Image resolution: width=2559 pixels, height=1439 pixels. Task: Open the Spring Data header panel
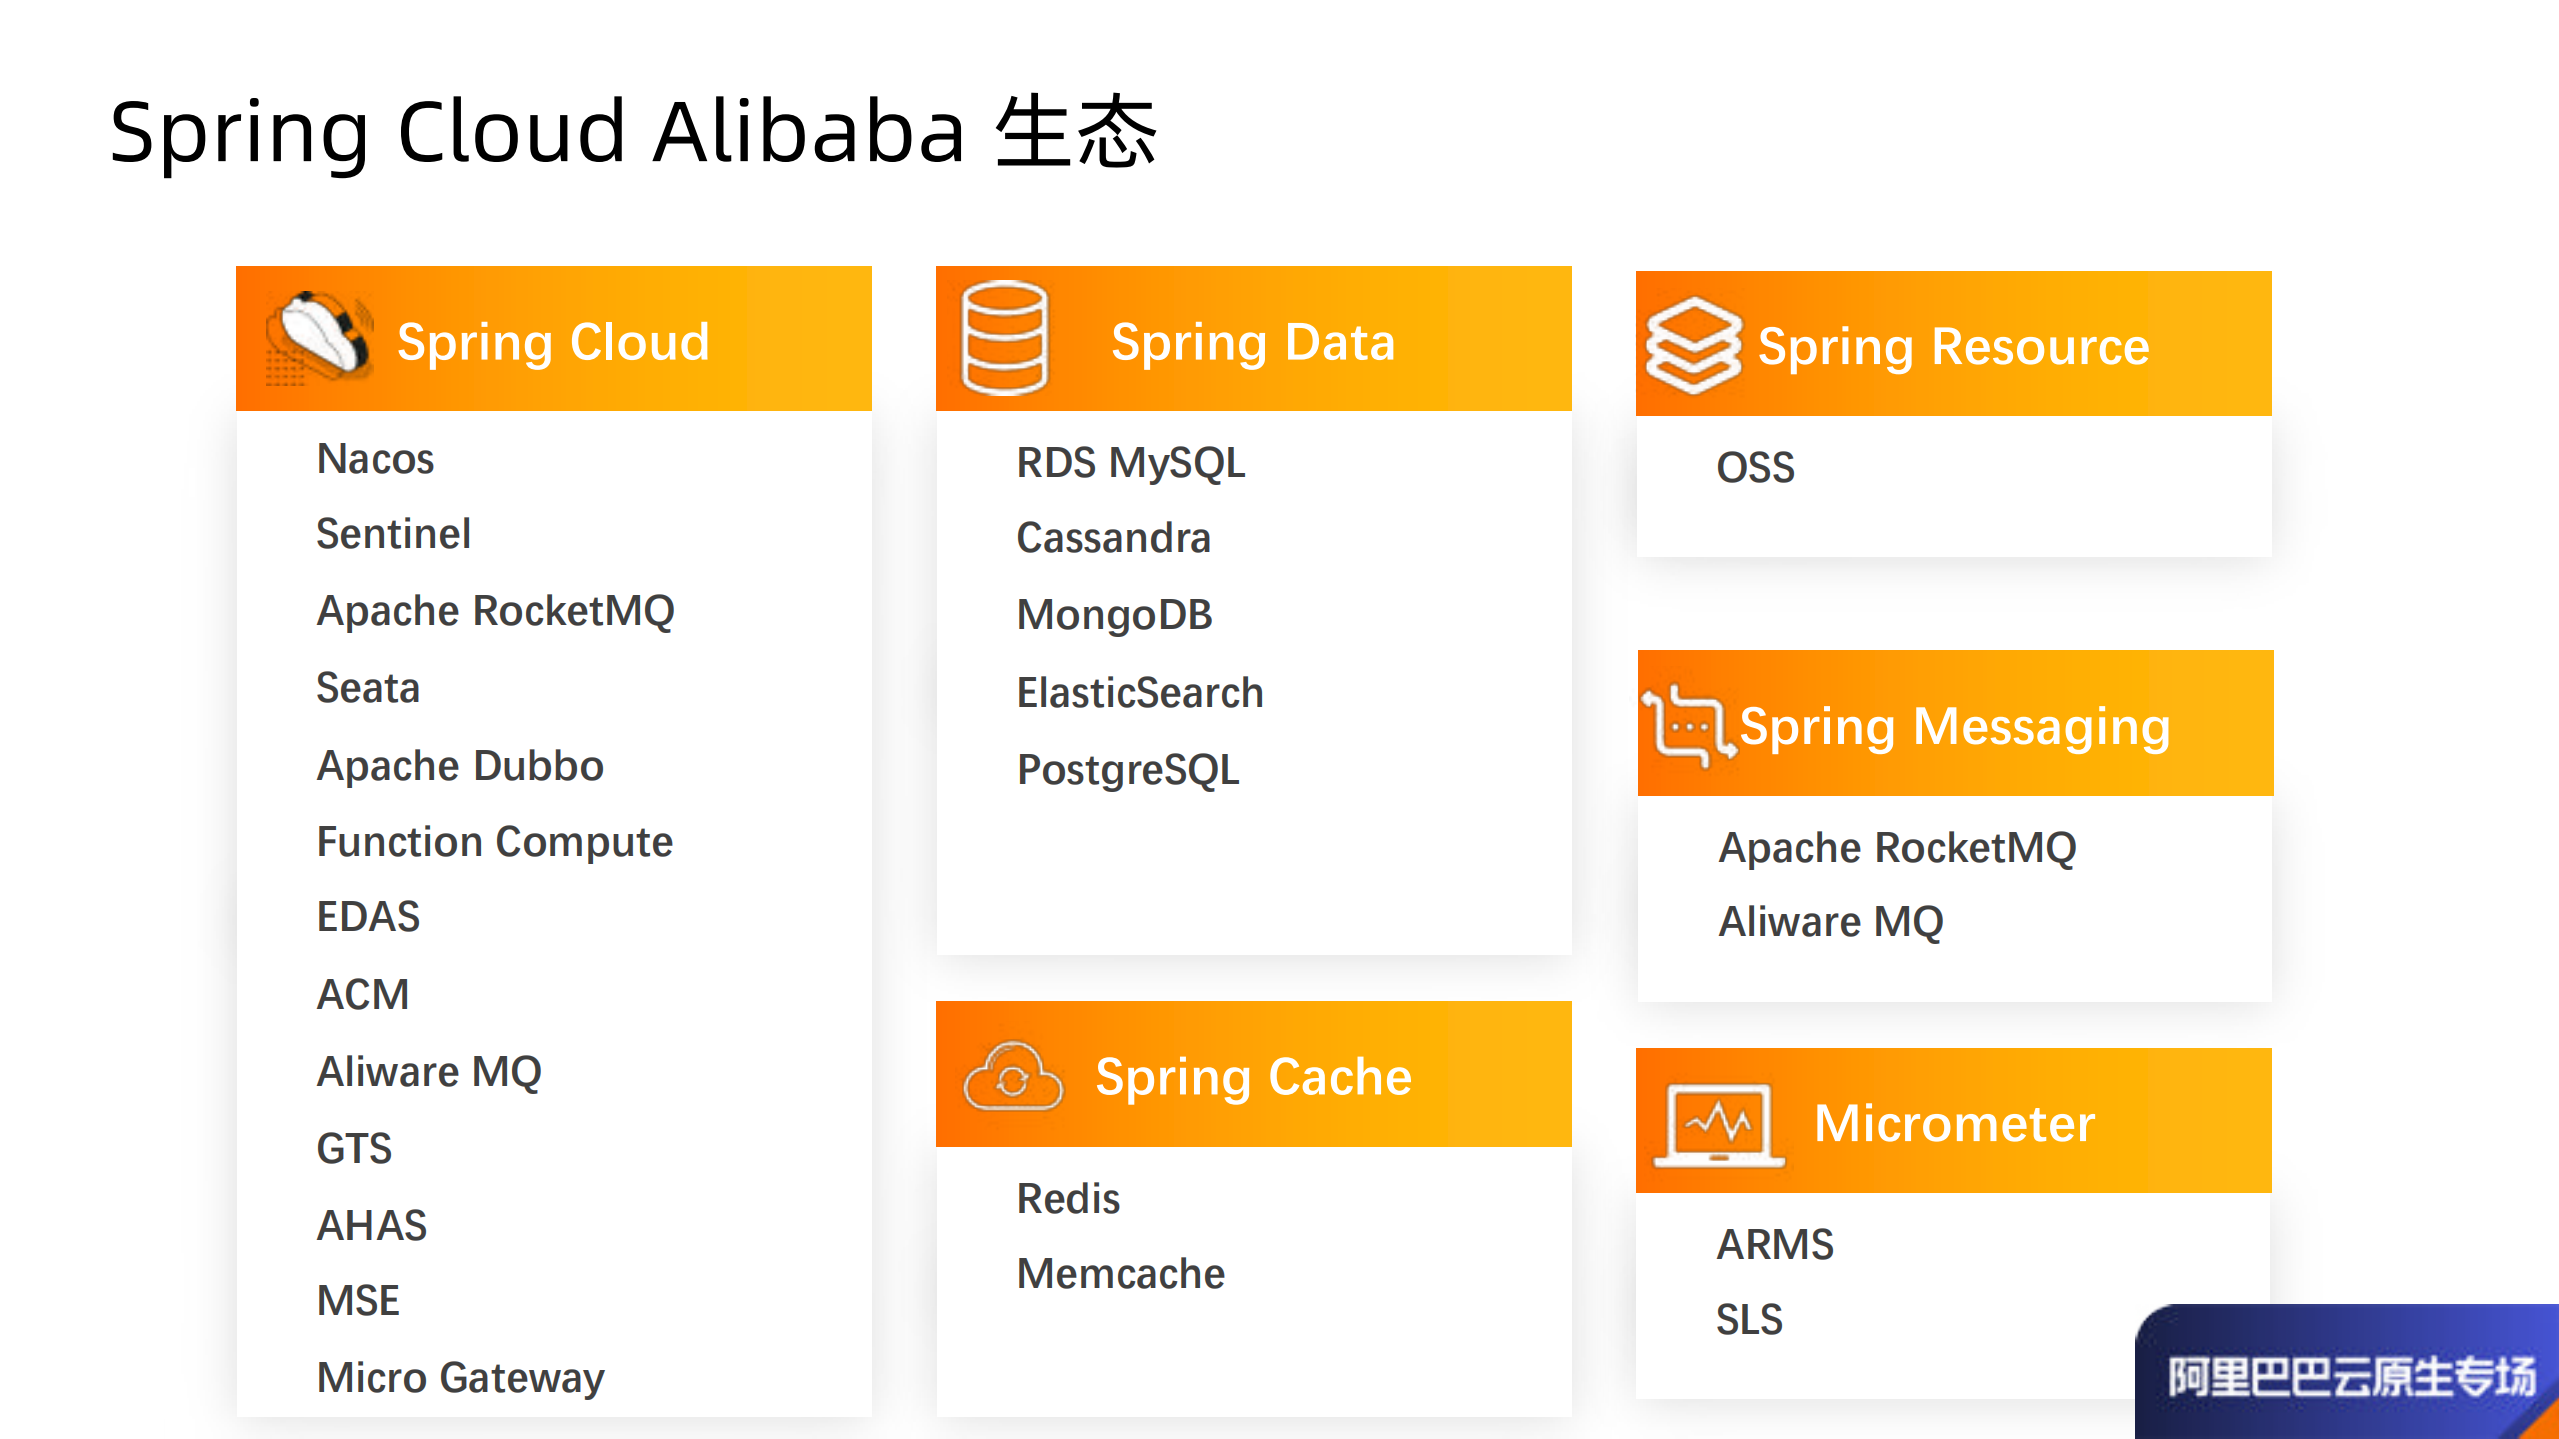(x=1252, y=338)
